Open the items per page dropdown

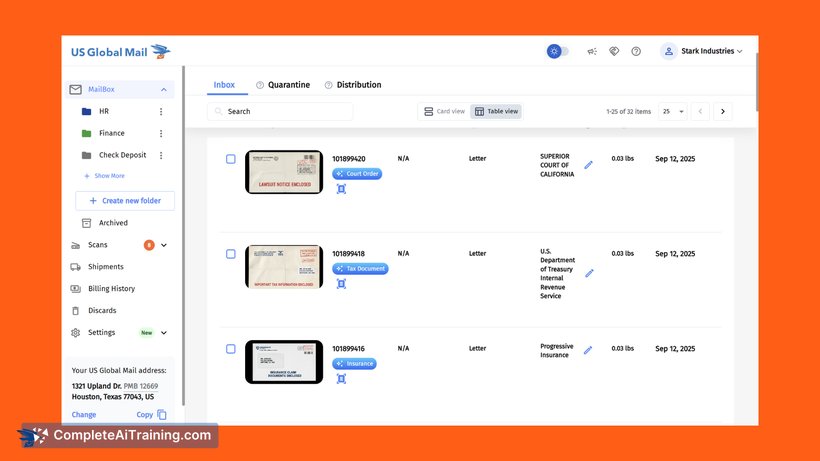[x=673, y=111]
